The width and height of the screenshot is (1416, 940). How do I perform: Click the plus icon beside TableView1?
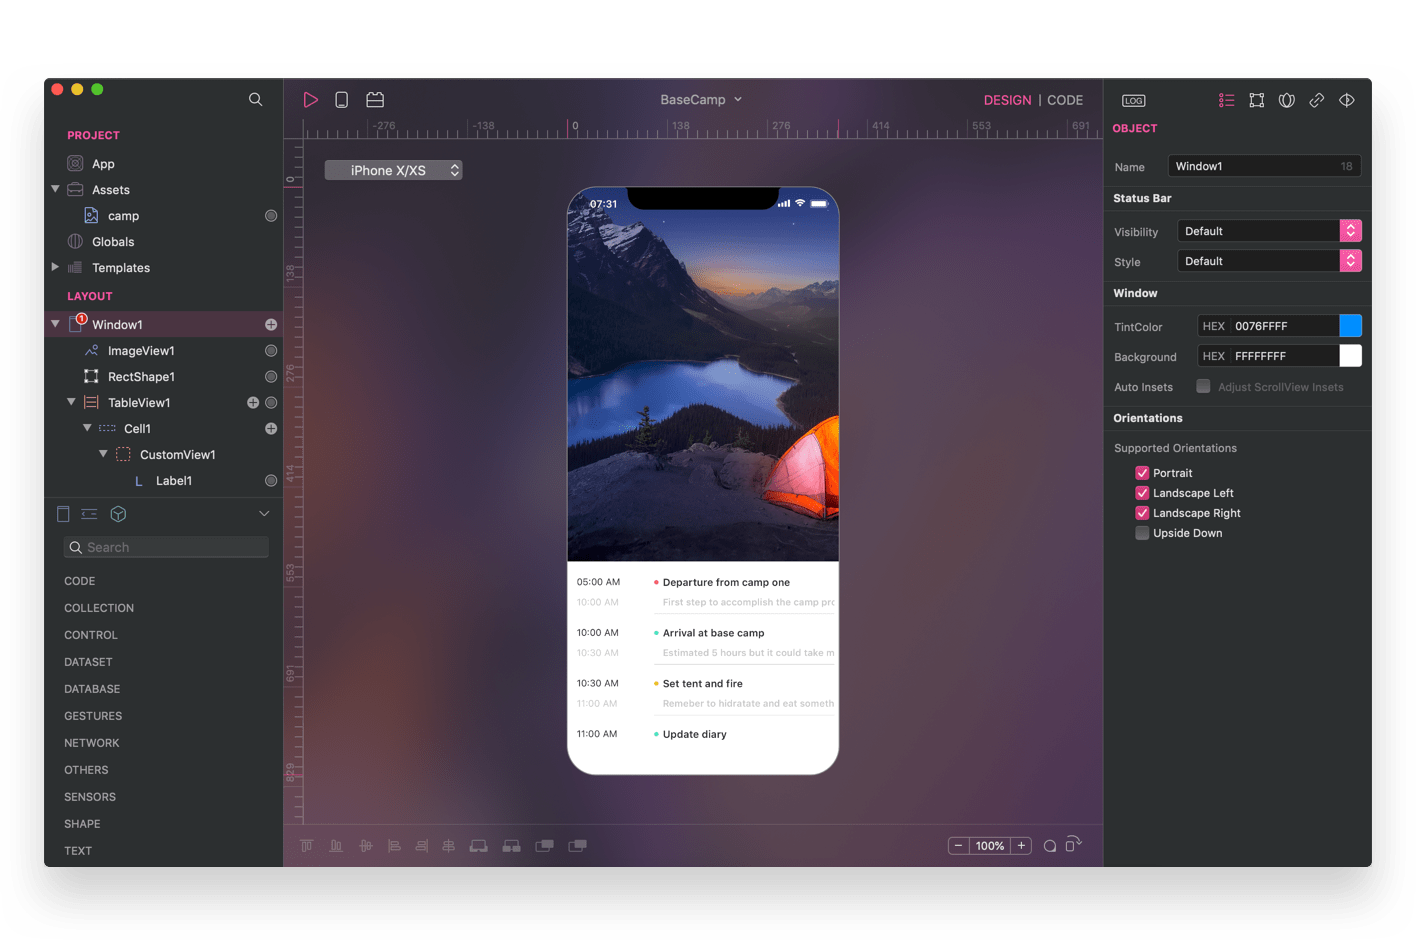click(x=253, y=403)
